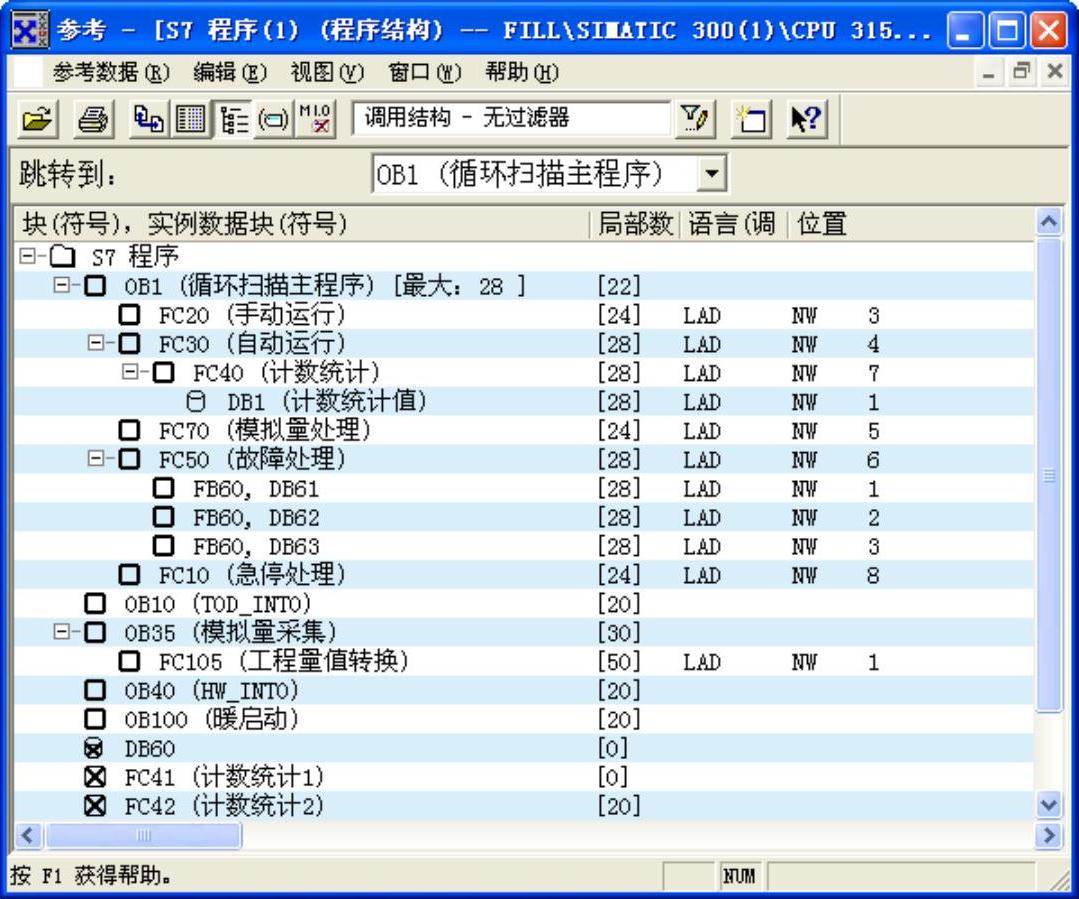Click the Open folder toolbar icon

point(37,120)
